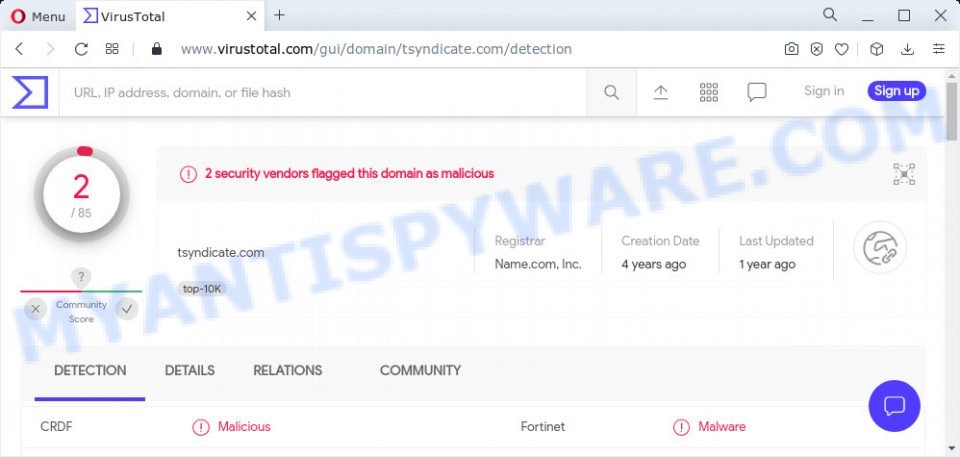Image resolution: width=960 pixels, height=457 pixels.
Task: Switch to the RELATIONS tab
Action: pos(288,371)
